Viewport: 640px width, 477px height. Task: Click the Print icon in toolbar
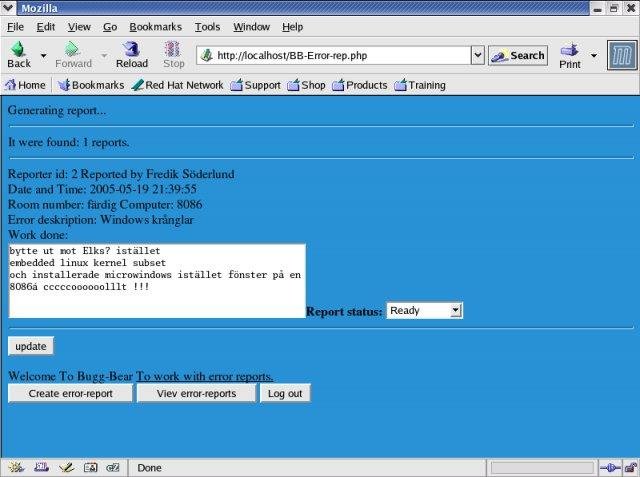569,50
